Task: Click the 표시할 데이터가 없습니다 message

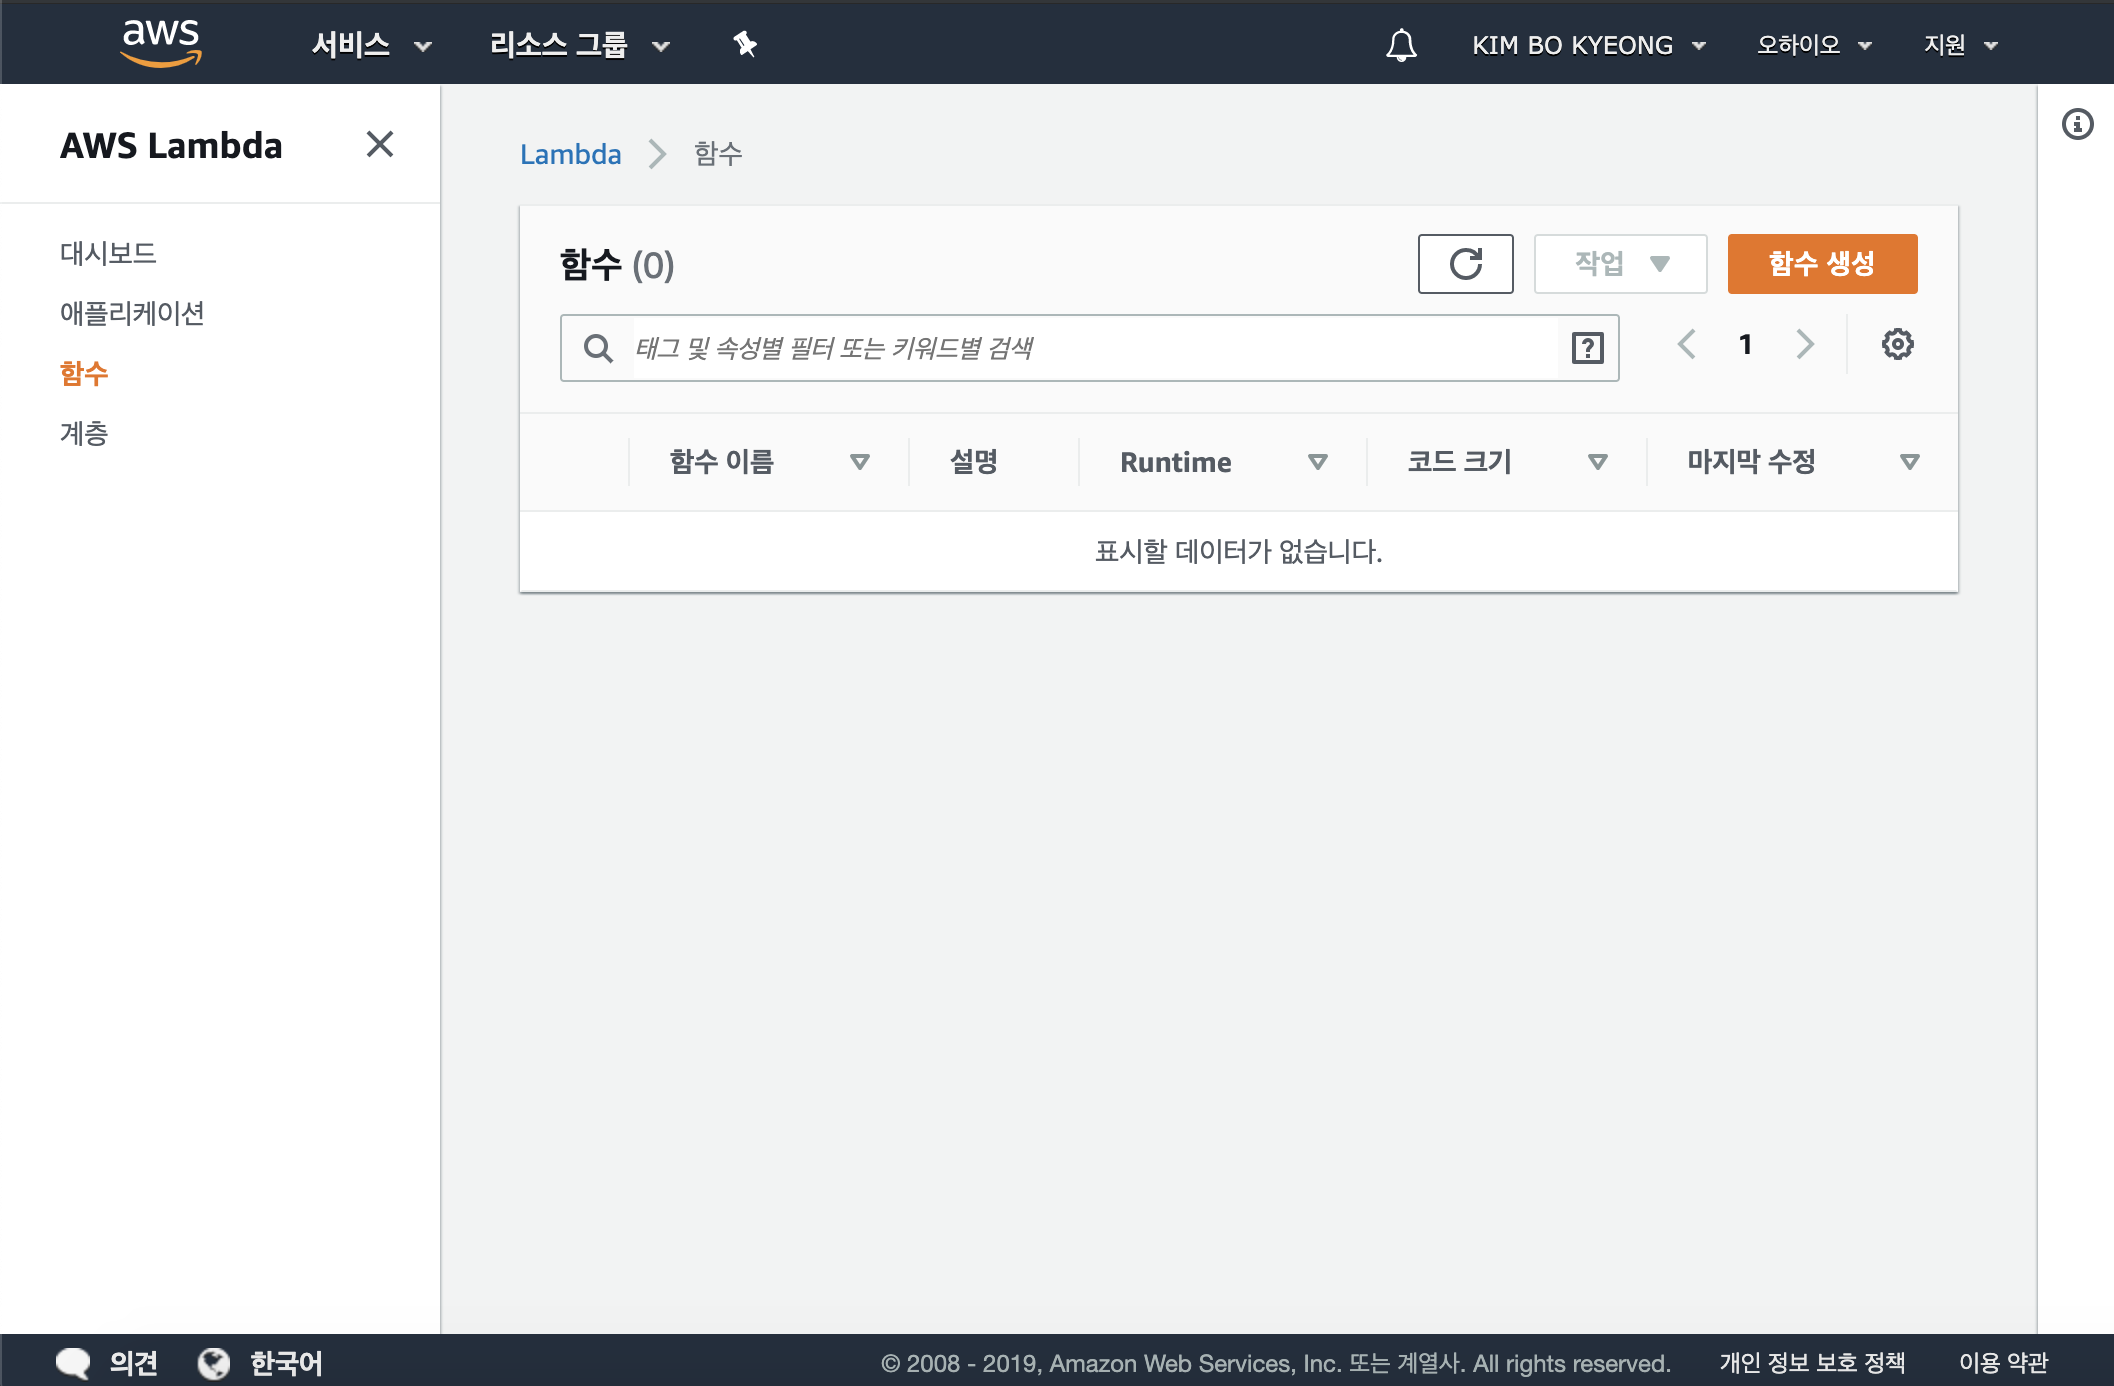Action: pos(1238,552)
